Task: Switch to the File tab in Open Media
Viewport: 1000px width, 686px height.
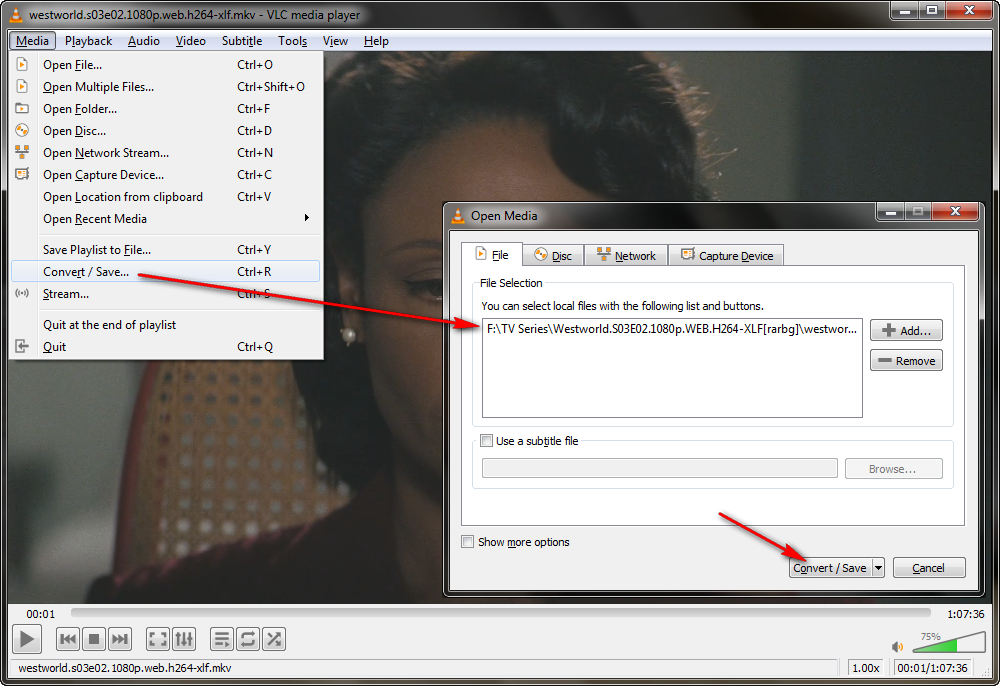Action: [492, 254]
